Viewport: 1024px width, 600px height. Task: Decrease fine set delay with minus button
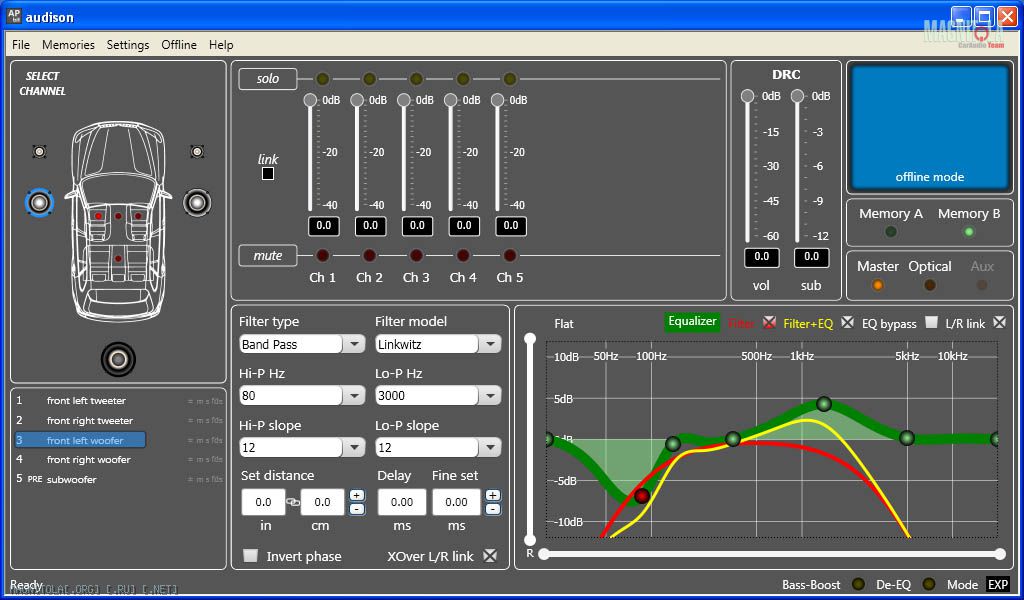click(x=493, y=509)
